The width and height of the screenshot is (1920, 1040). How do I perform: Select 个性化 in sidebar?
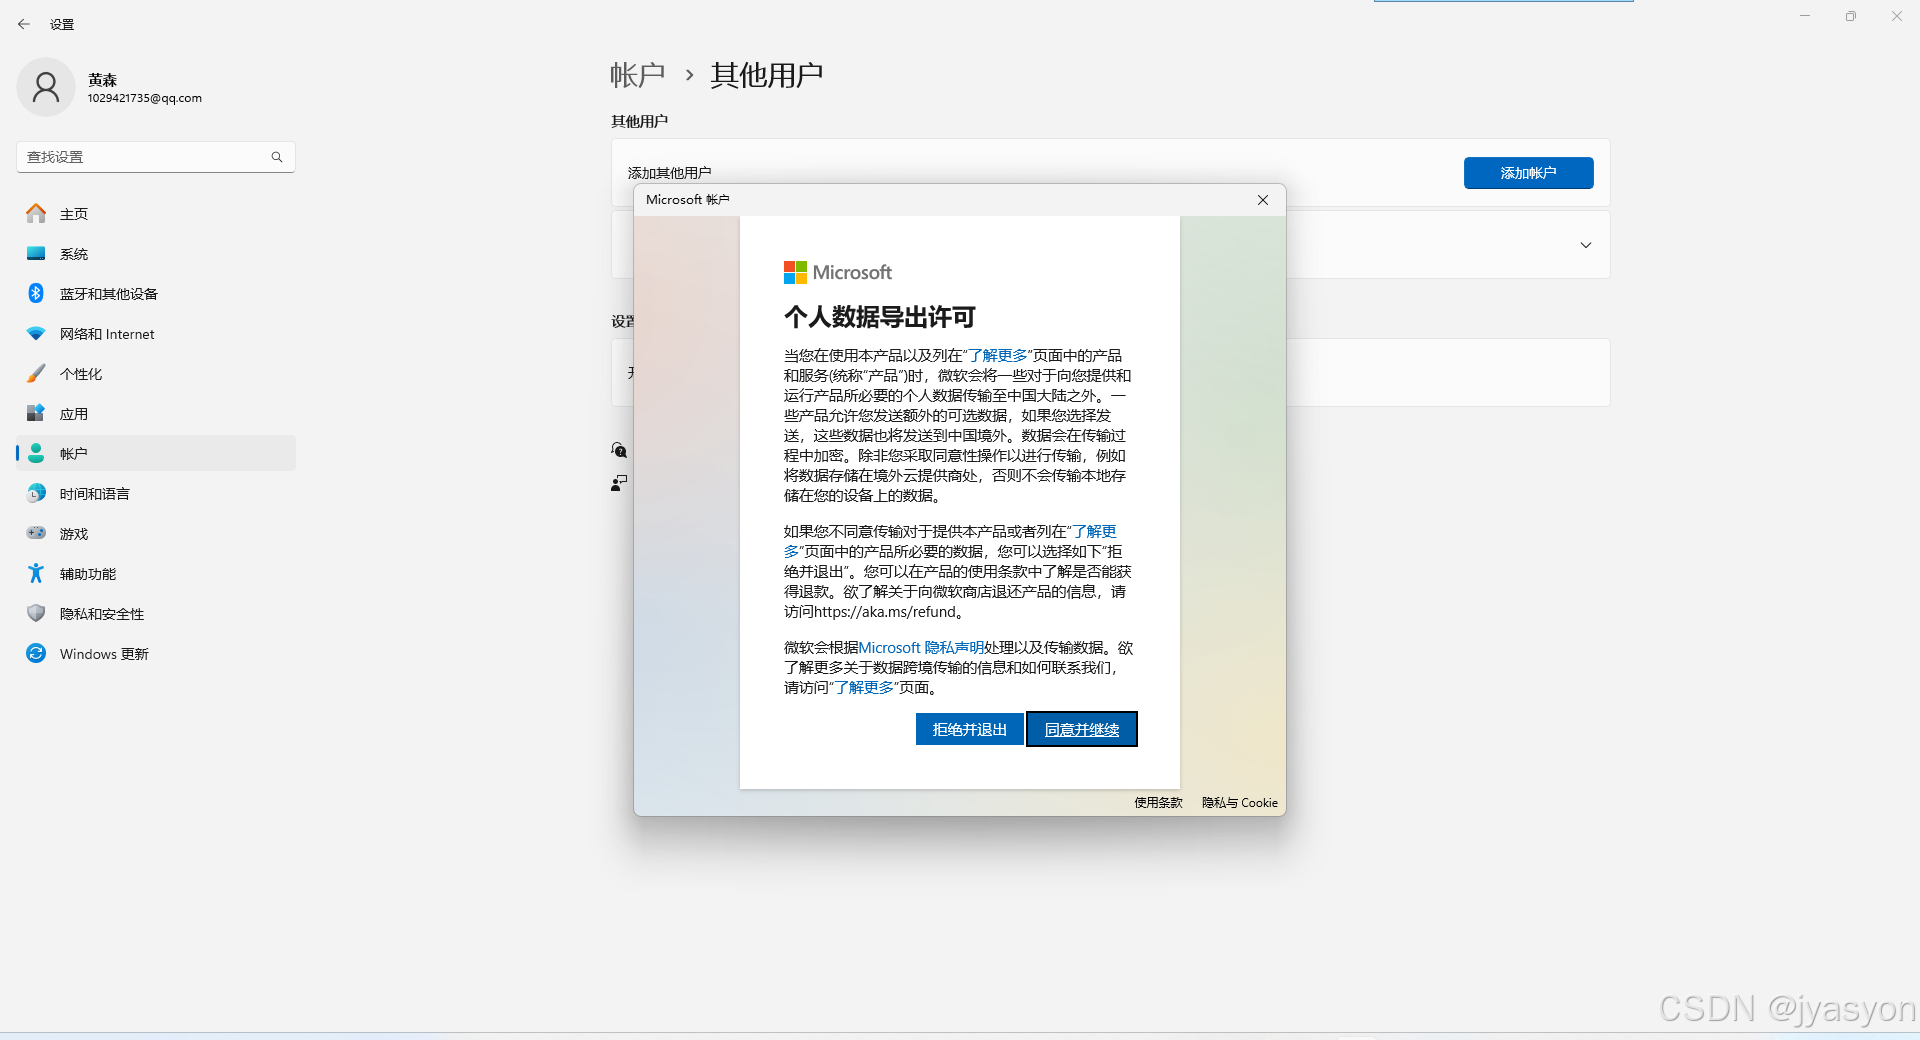click(156, 373)
